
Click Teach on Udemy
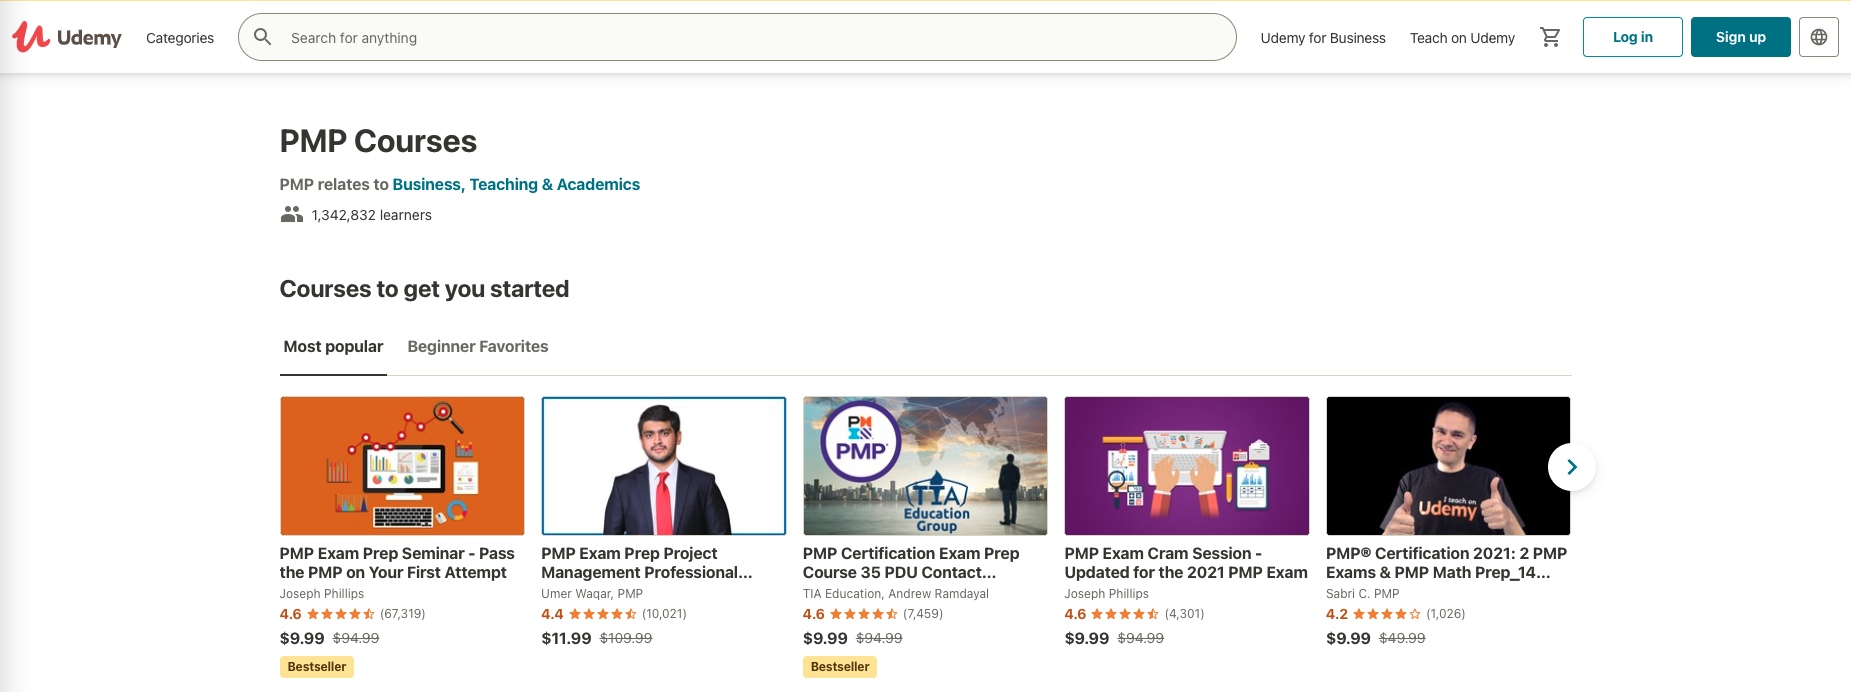coord(1462,38)
